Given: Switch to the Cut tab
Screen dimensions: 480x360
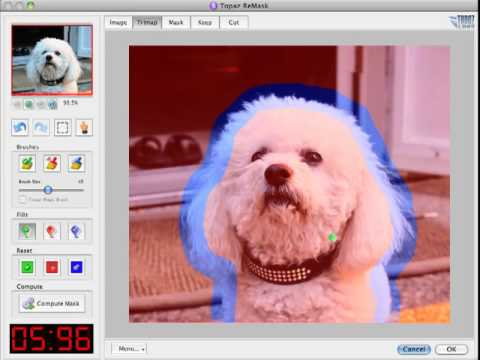Looking at the screenshot, I should 234,22.
